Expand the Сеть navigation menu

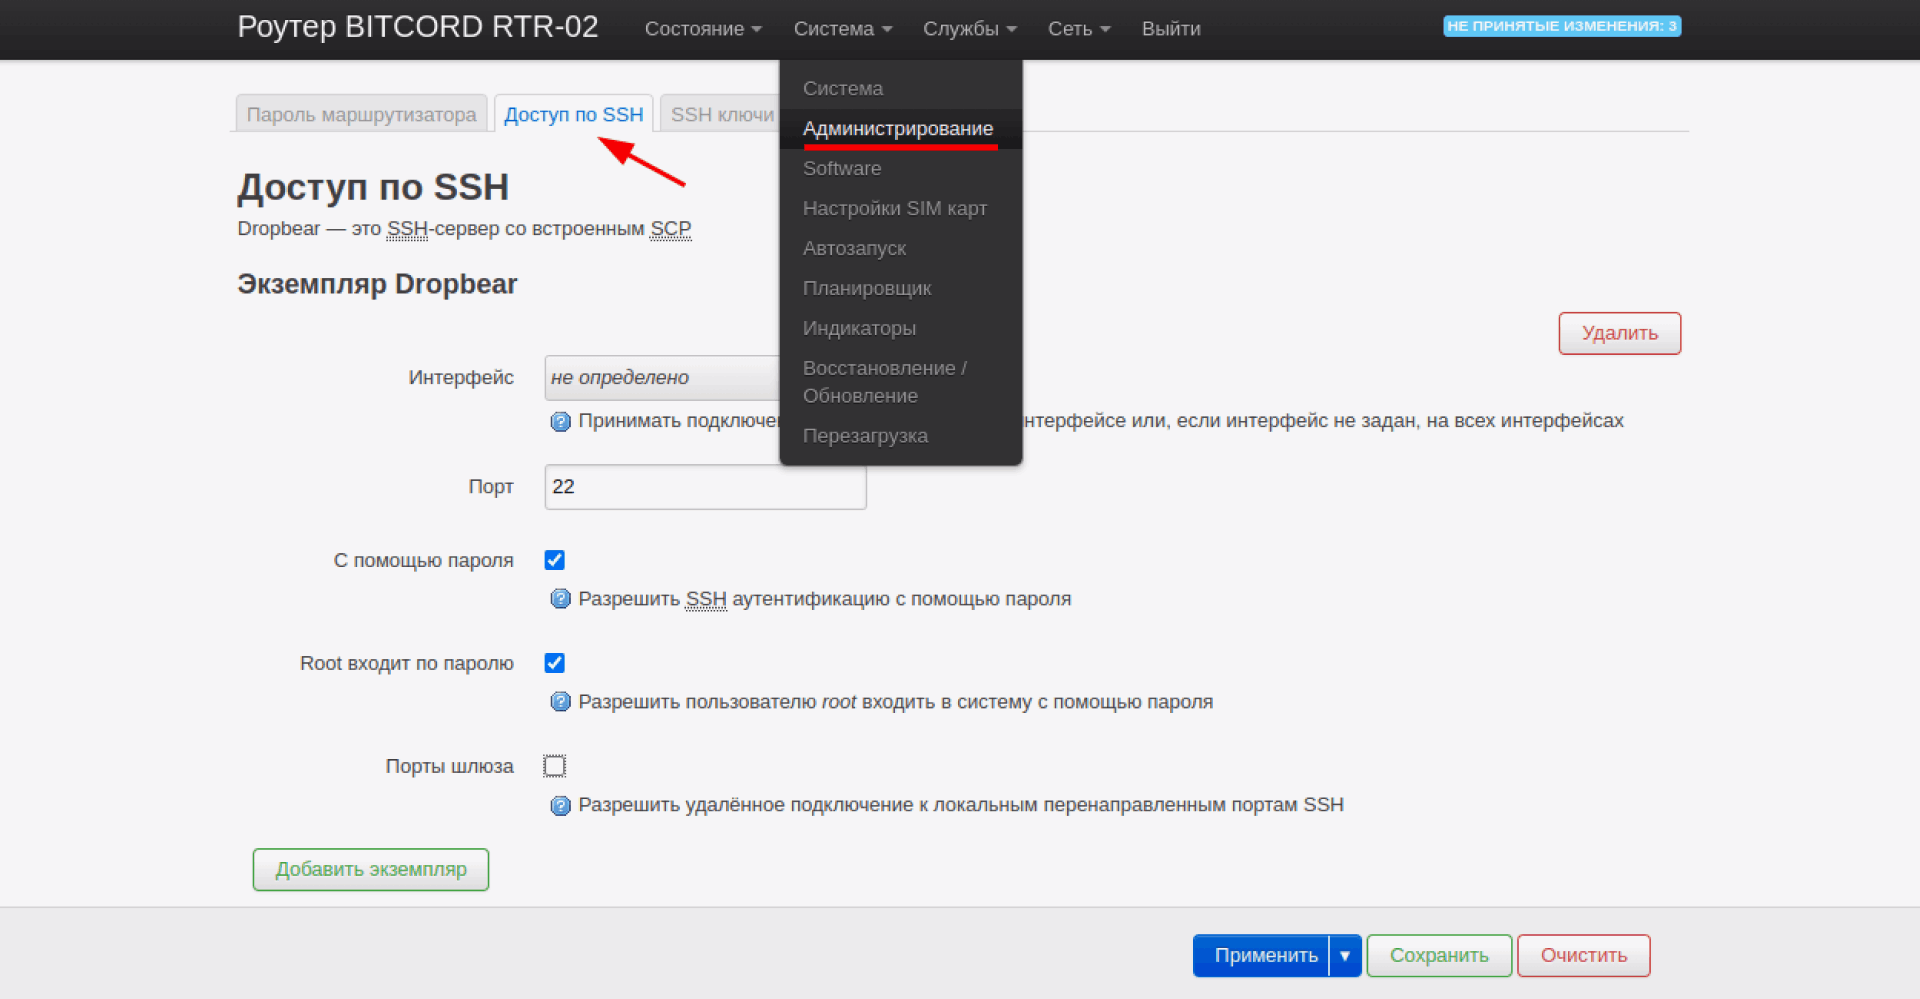click(x=1078, y=29)
